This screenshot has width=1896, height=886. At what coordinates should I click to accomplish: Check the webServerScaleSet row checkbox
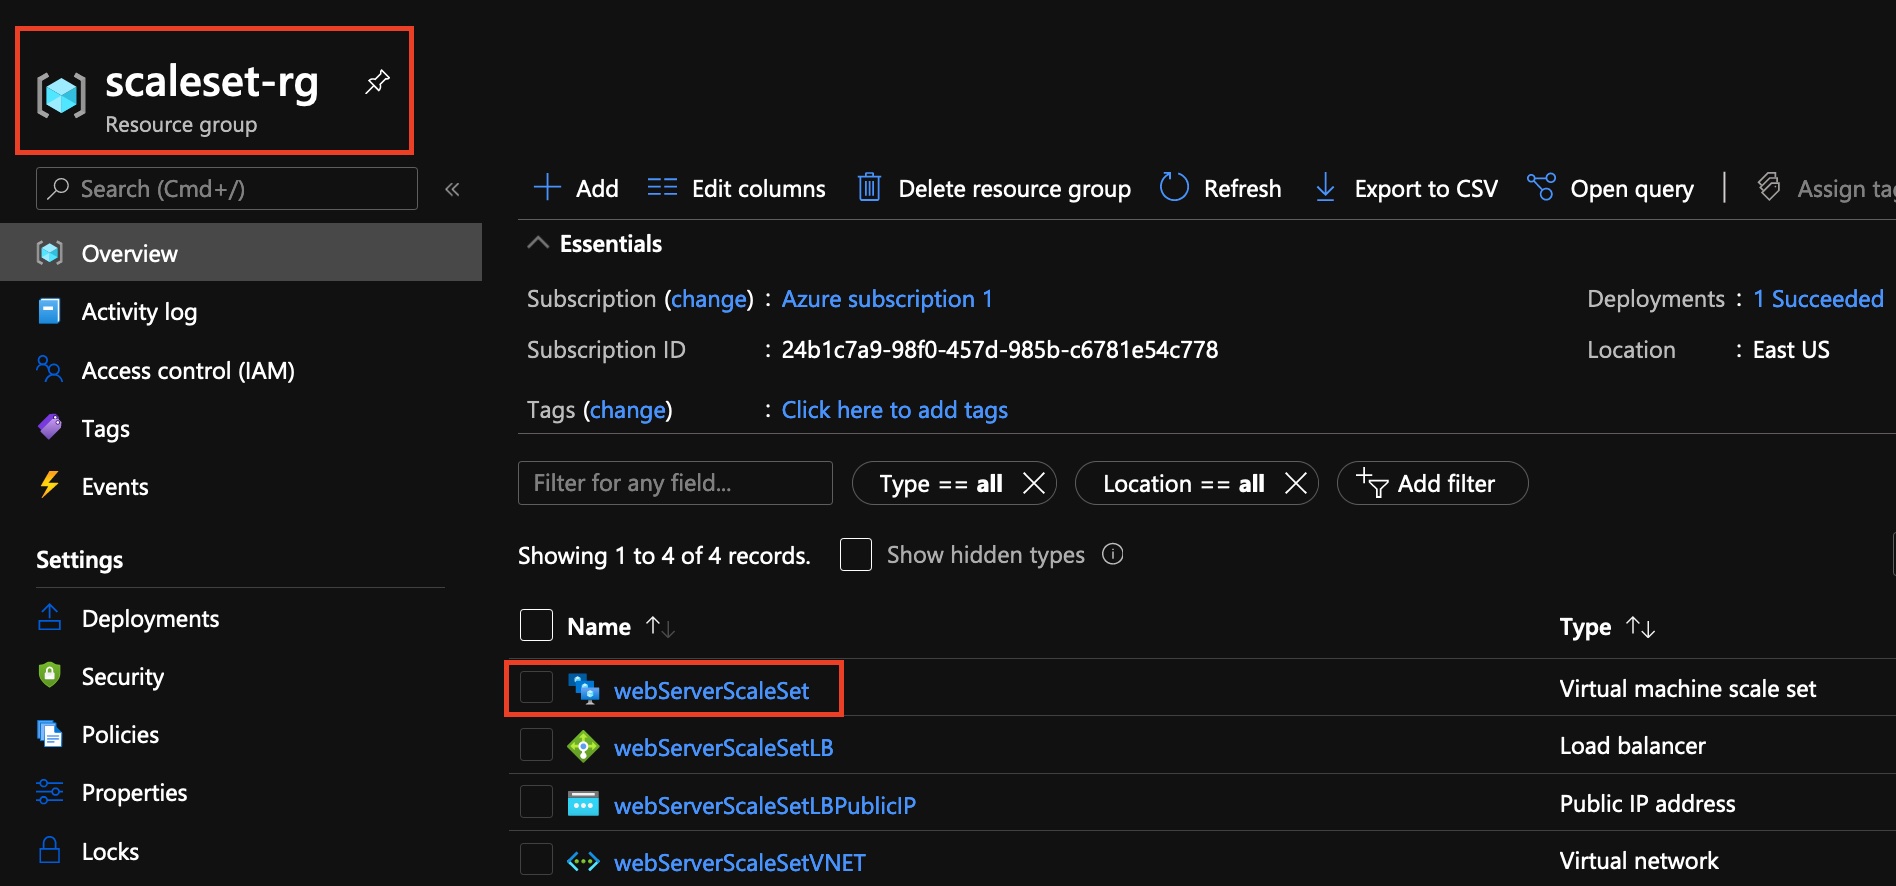[x=536, y=687]
